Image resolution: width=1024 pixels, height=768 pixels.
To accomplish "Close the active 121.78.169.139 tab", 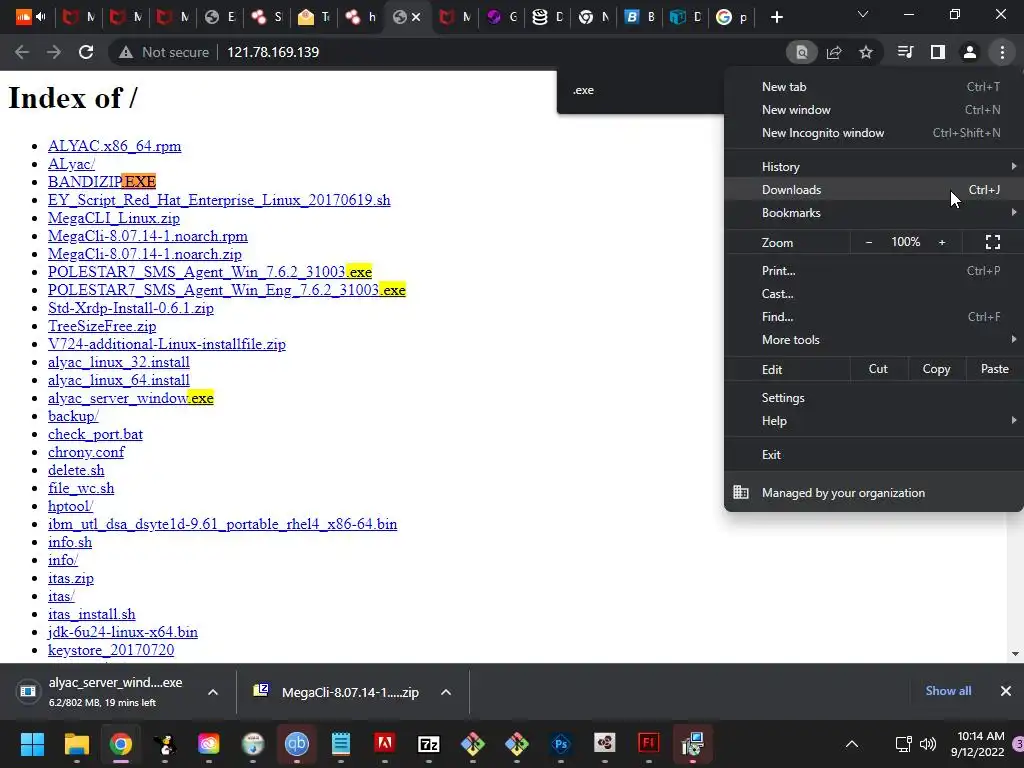I will (x=416, y=17).
